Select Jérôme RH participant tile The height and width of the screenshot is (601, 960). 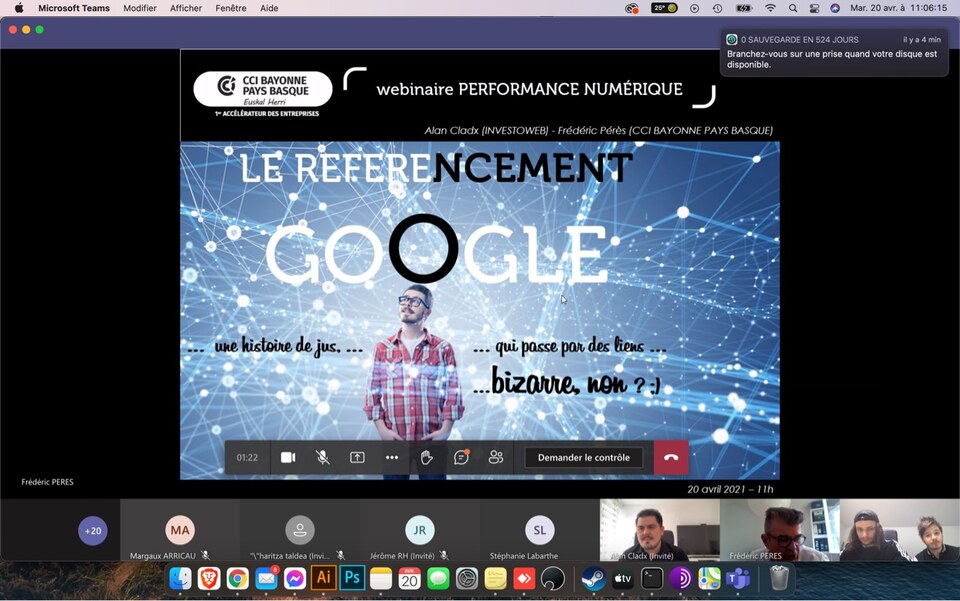(x=419, y=530)
